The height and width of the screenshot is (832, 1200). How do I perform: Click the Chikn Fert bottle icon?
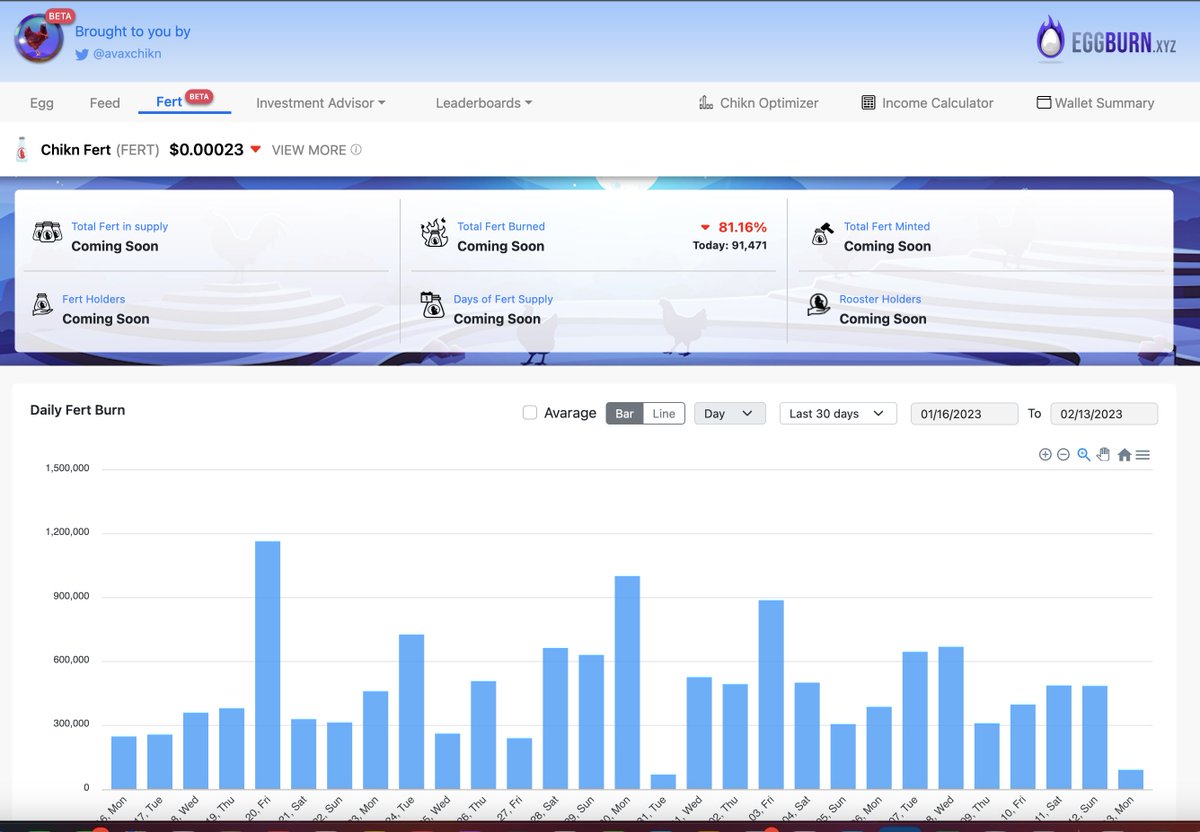21,149
